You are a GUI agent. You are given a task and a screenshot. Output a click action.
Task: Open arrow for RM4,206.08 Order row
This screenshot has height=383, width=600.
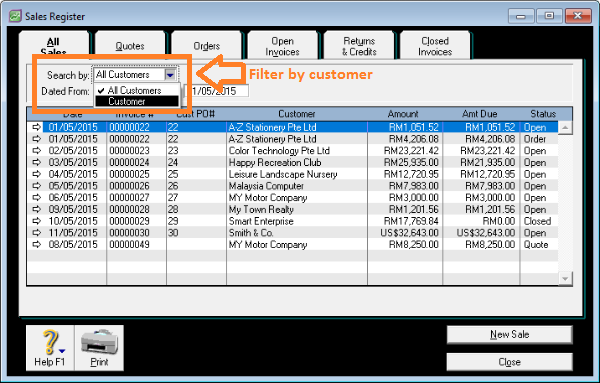pos(36,139)
